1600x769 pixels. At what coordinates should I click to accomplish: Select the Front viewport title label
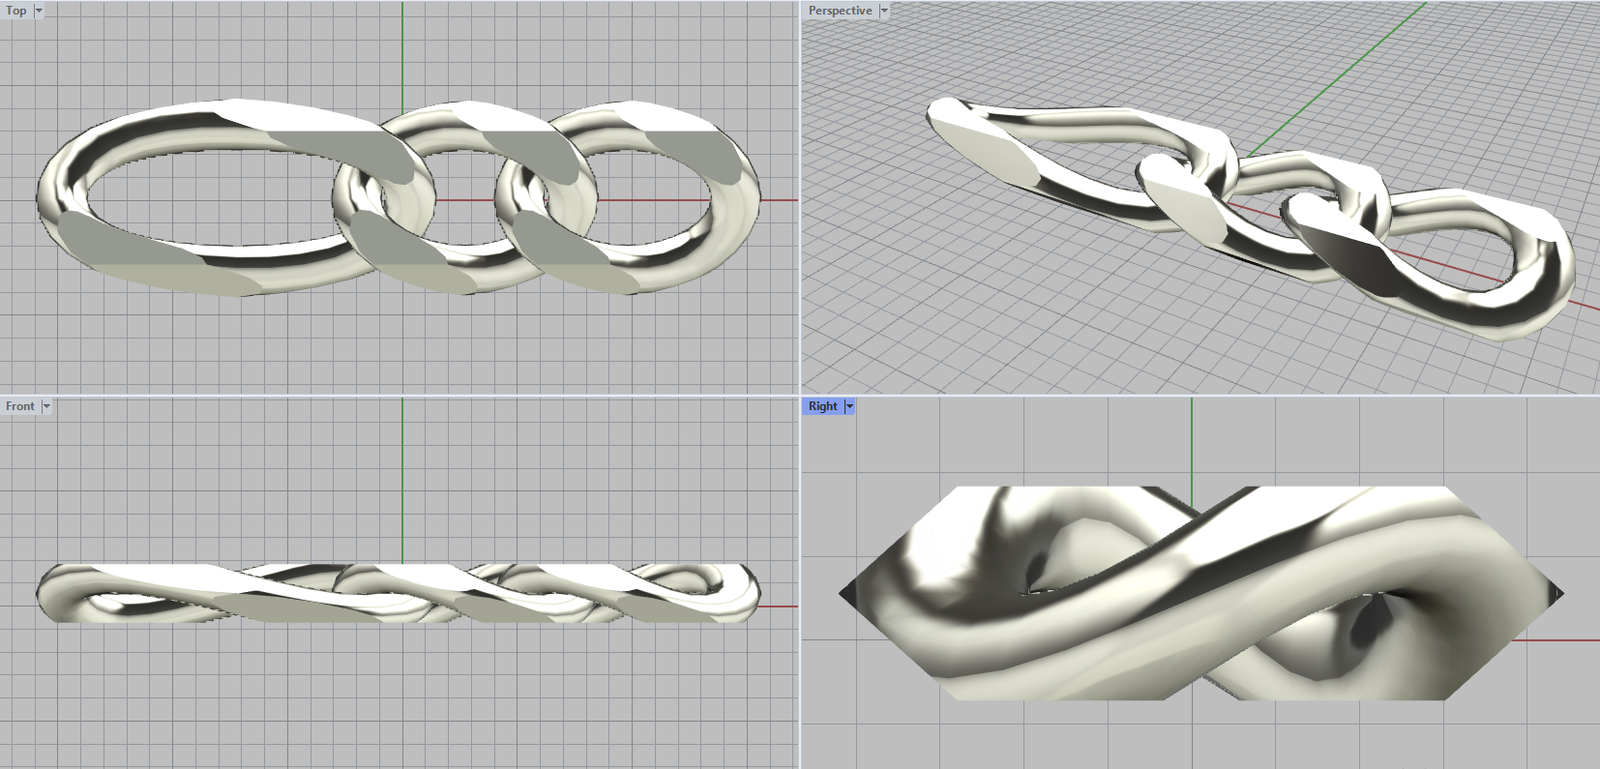tap(19, 406)
